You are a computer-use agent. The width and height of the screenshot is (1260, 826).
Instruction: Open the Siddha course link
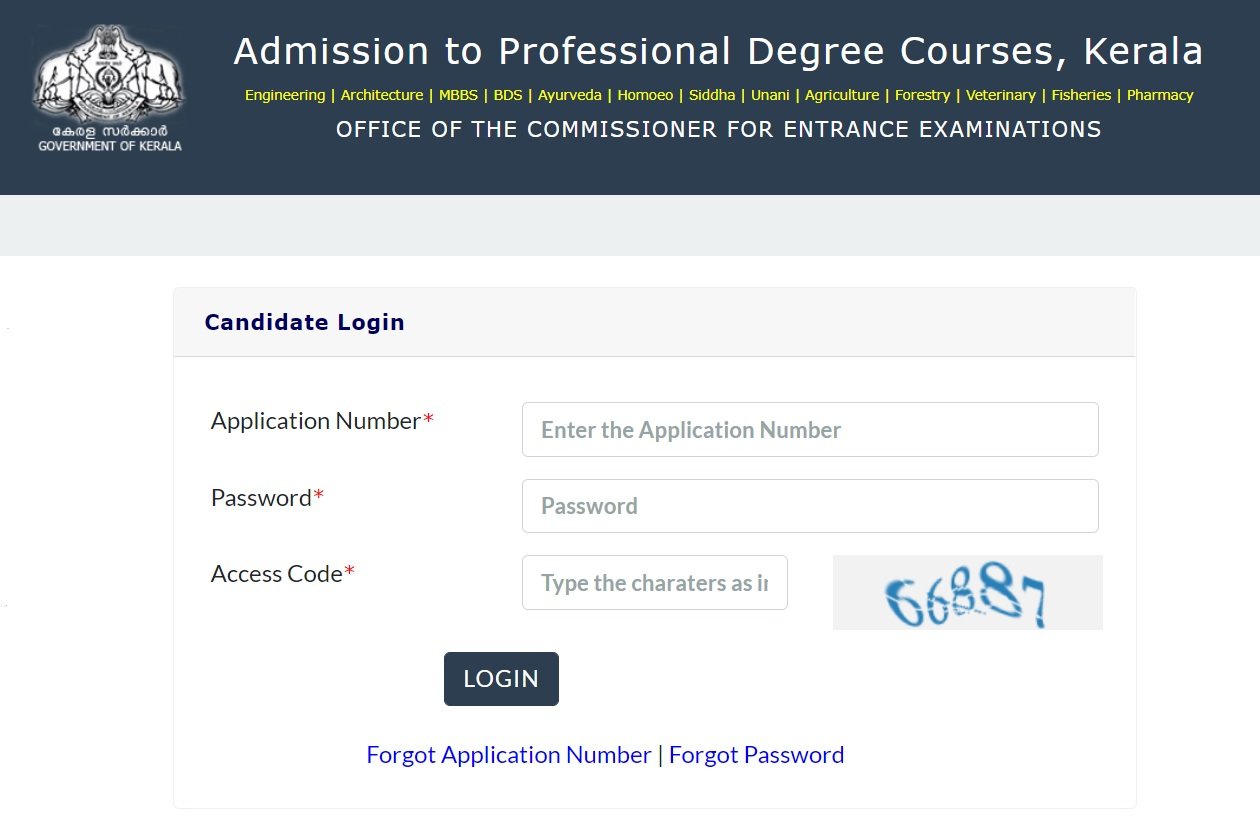pyautogui.click(x=712, y=95)
